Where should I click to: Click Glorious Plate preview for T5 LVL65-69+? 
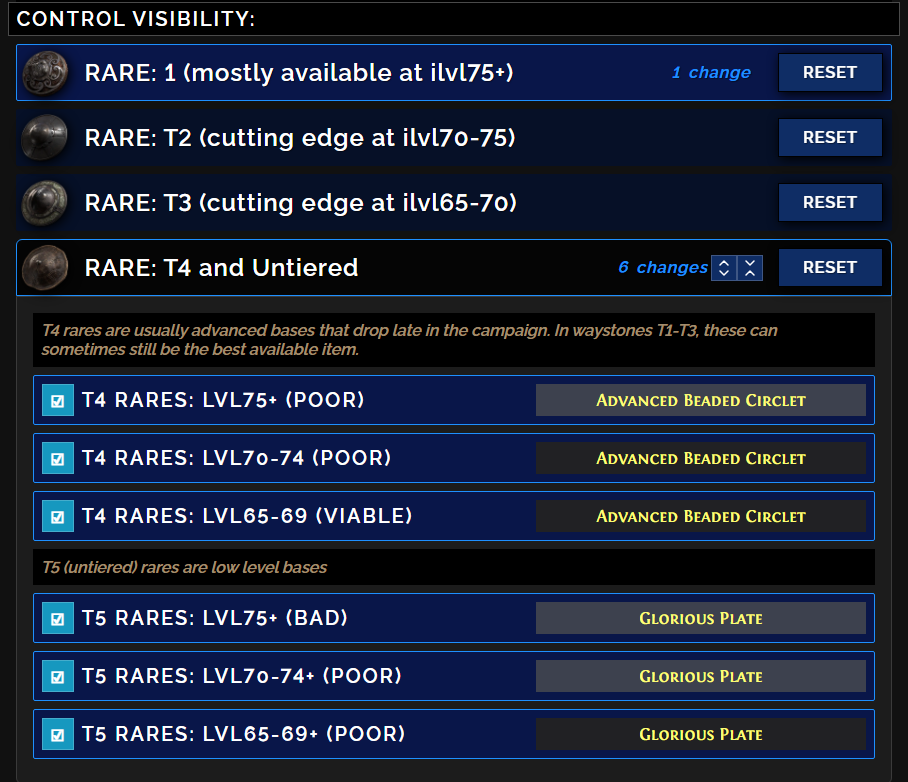click(x=700, y=734)
